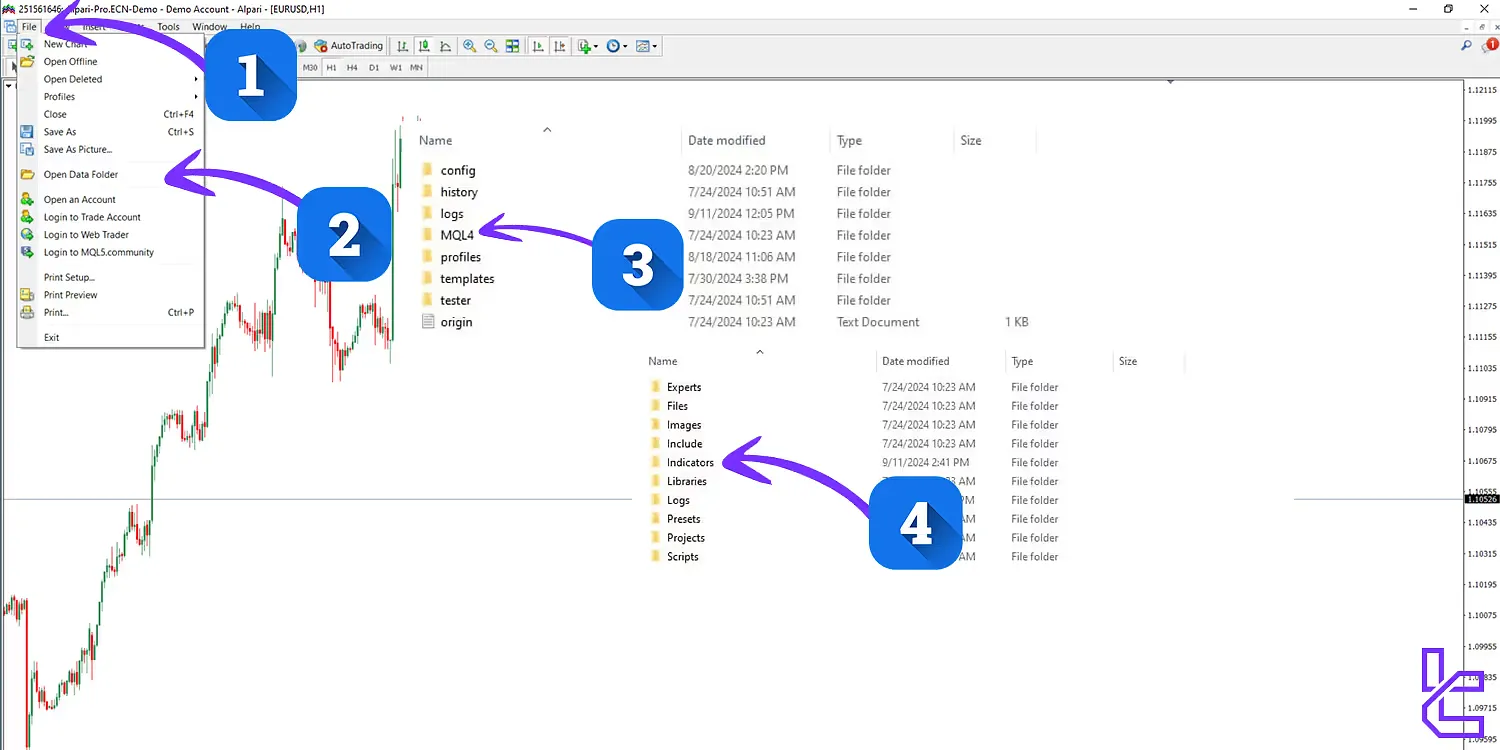Expand the indicators list dropdown arrow

pos(596,46)
